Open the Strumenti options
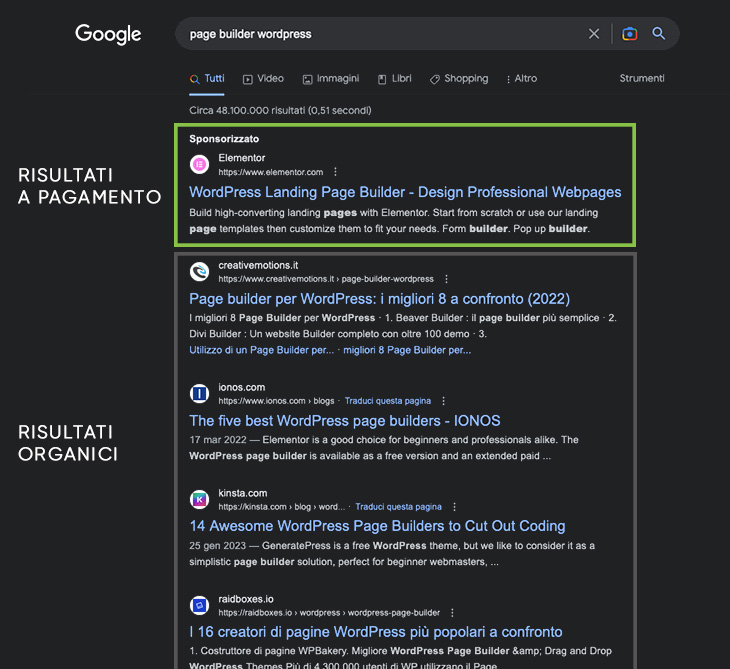730x669 pixels. [x=642, y=79]
